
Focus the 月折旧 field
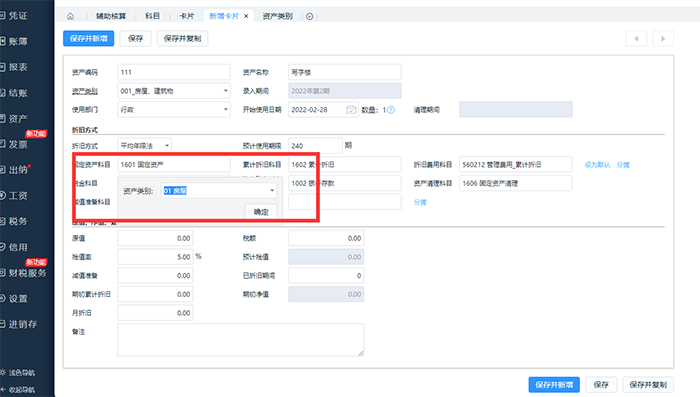tap(155, 313)
